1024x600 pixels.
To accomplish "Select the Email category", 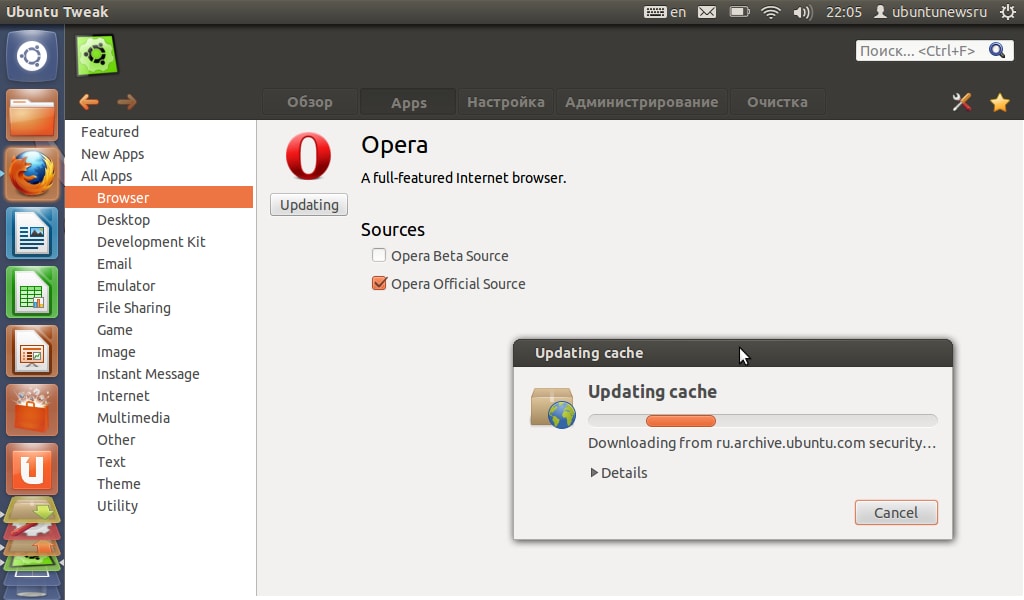I will tap(159, 264).
